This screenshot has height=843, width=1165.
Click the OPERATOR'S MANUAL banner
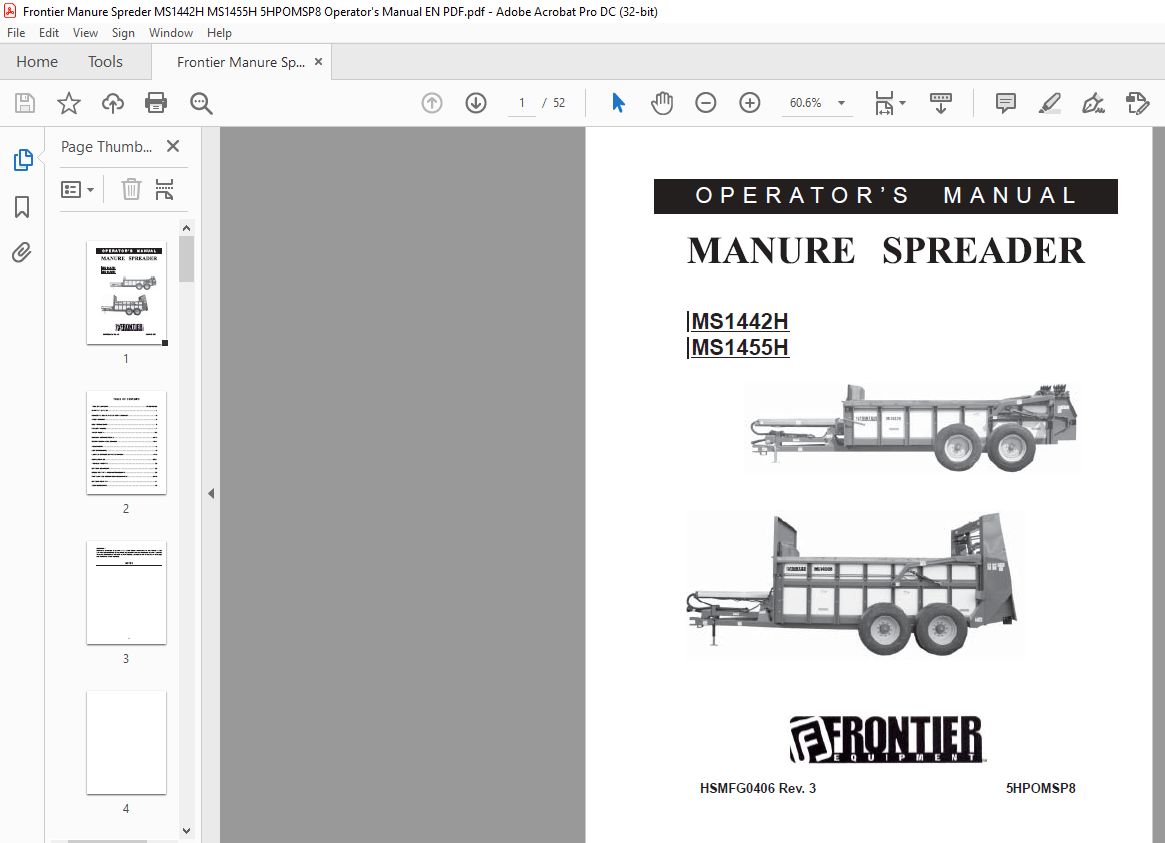click(886, 196)
